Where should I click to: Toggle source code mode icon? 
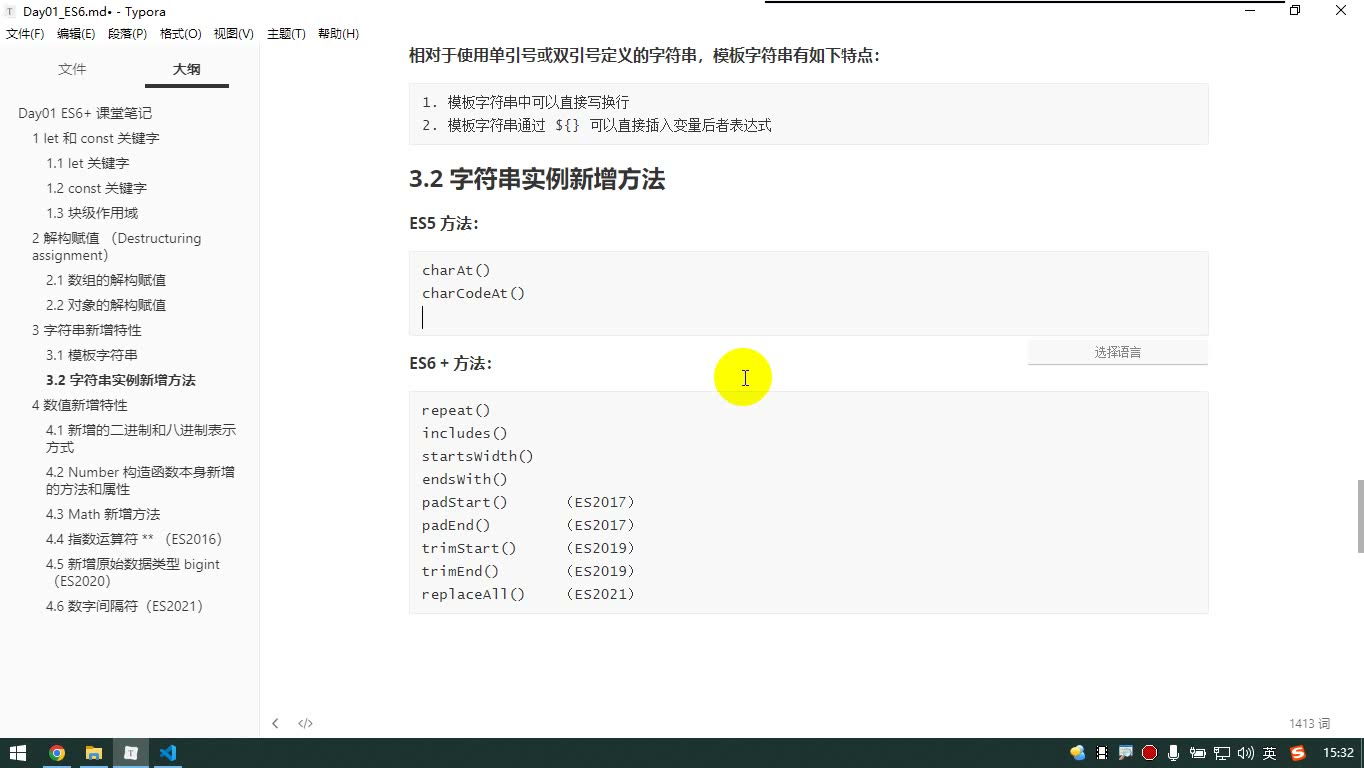click(305, 723)
